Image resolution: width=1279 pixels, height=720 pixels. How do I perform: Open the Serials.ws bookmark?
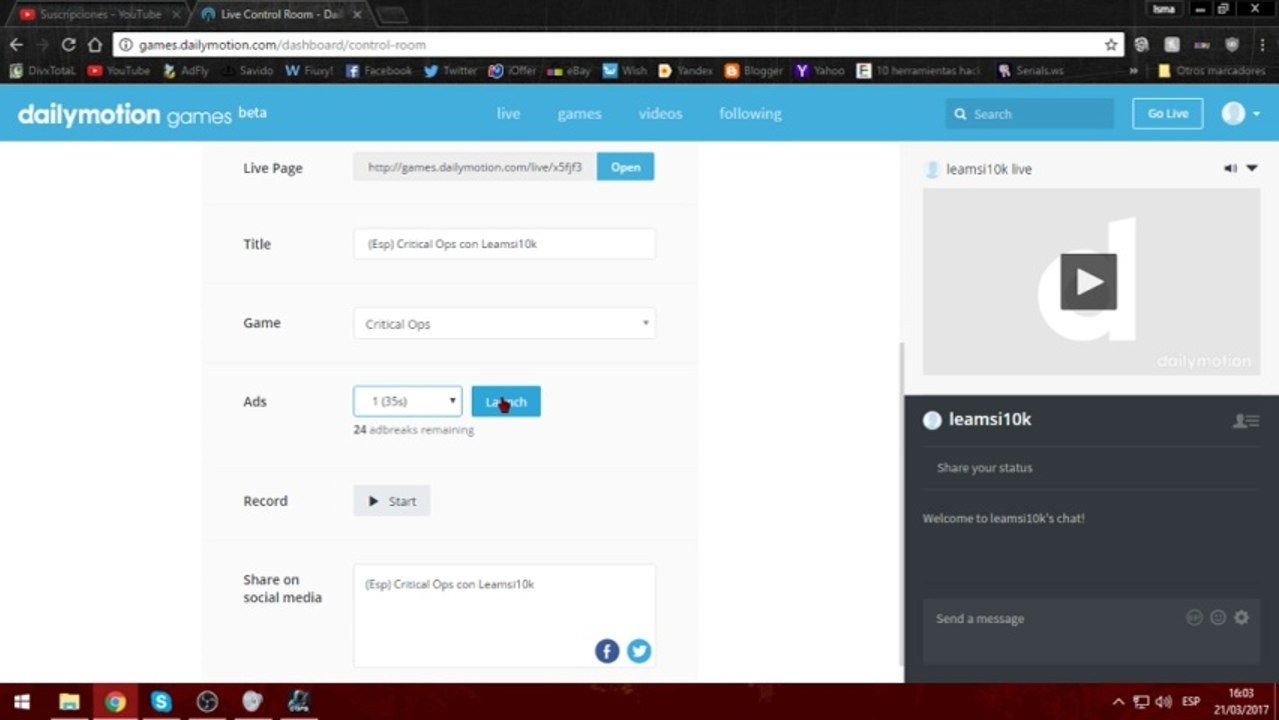pyautogui.click(x=1031, y=71)
